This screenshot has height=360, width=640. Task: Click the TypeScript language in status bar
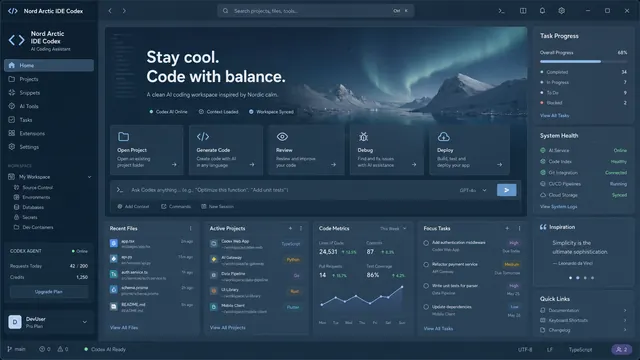(x=580, y=350)
